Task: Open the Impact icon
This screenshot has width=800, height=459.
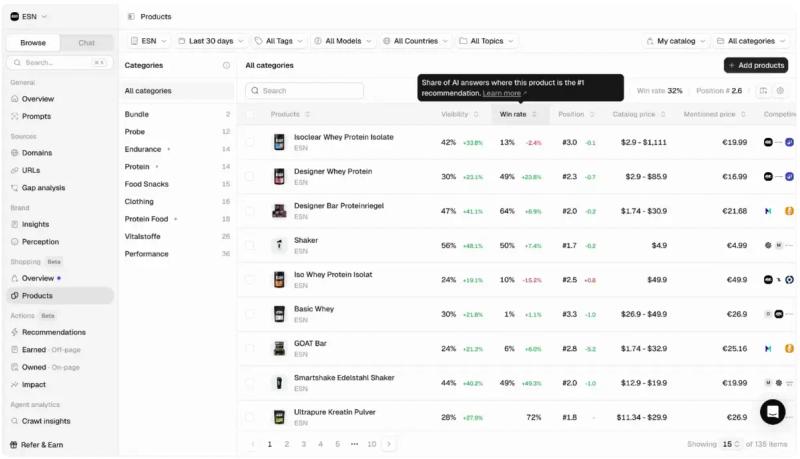Action: click(14, 385)
